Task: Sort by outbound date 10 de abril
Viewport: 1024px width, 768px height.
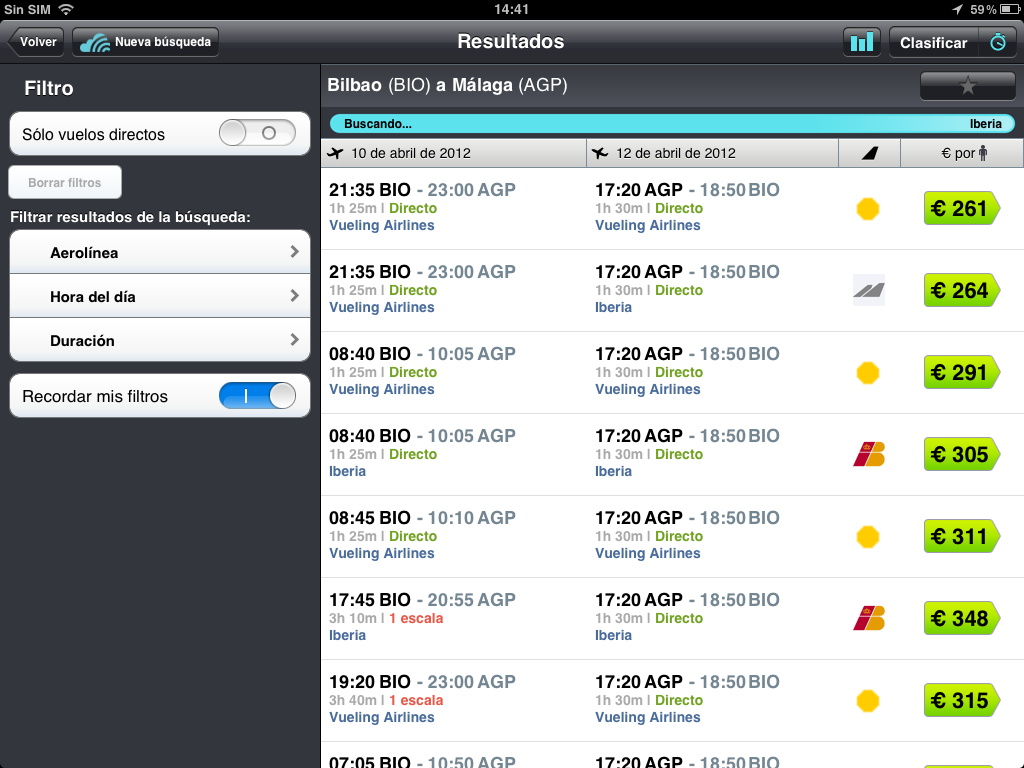Action: pyautogui.click(x=454, y=153)
